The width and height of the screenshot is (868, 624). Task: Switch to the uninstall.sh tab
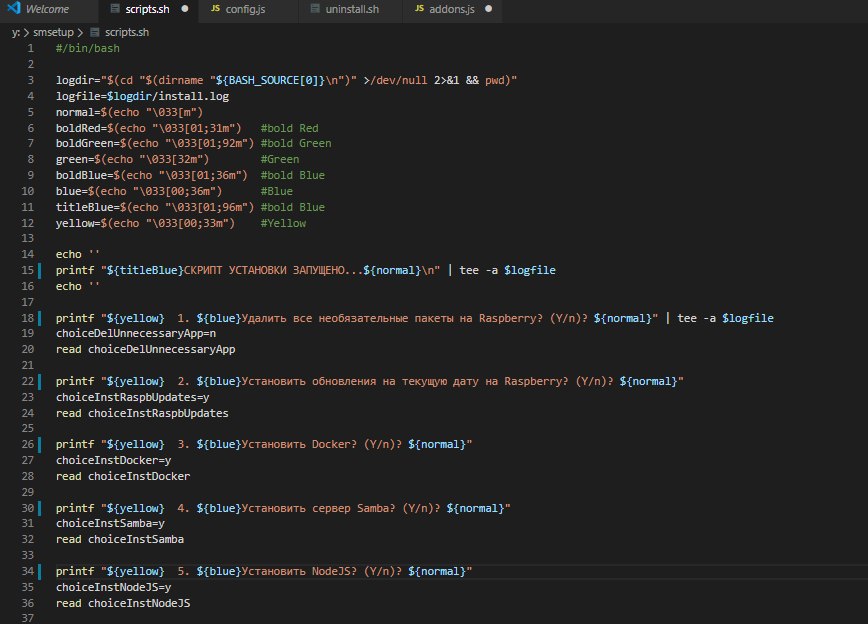tap(353, 10)
